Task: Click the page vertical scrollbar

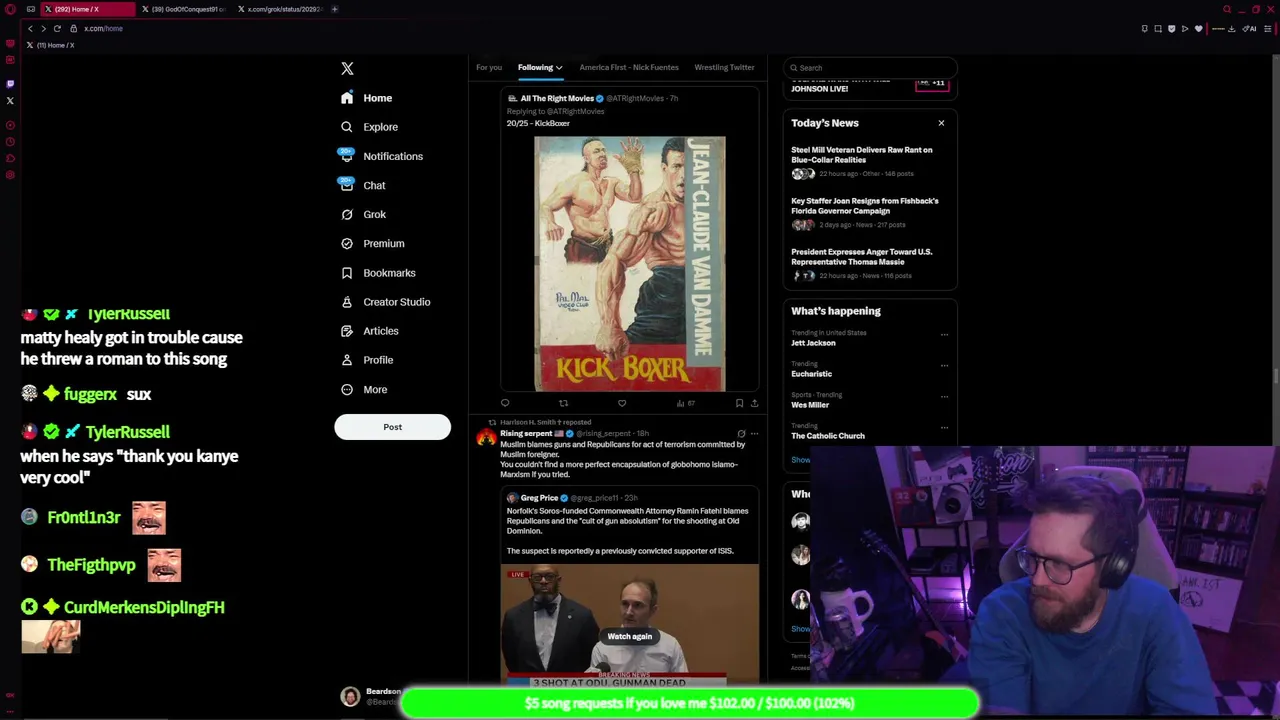Action: pyautogui.click(x=1276, y=375)
